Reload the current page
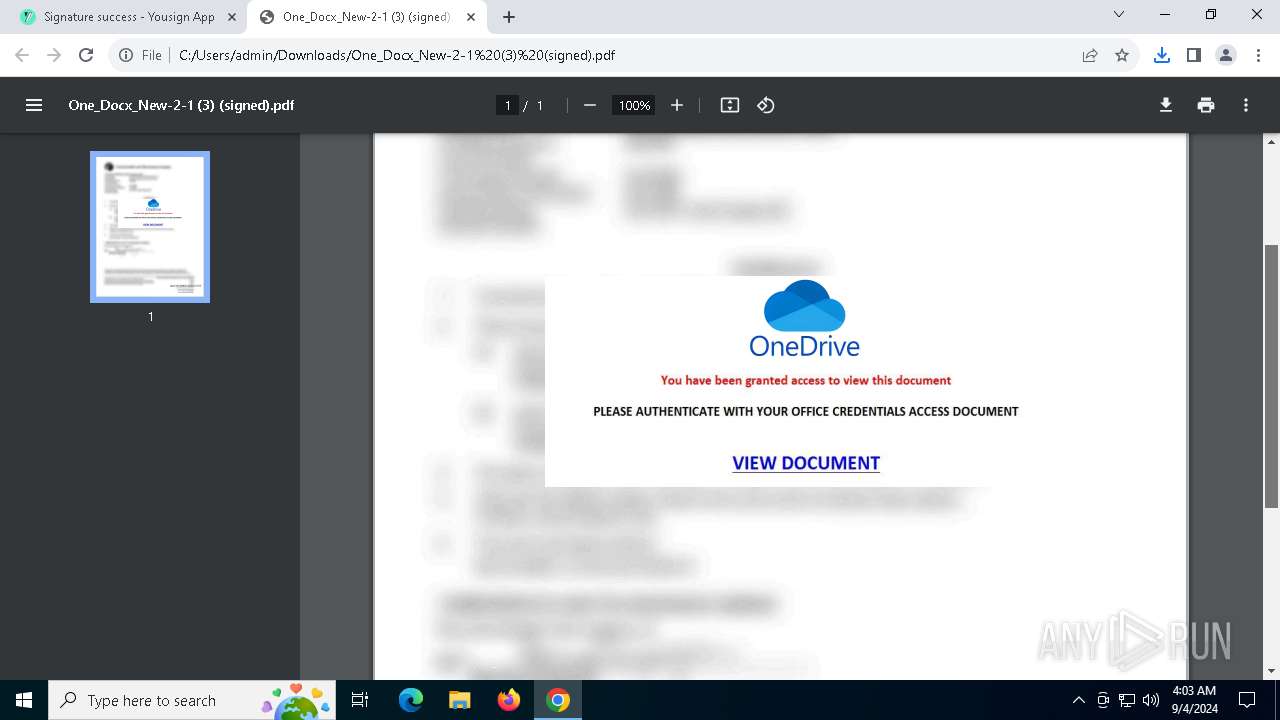Screen dimensions: 1280x720 [x=86, y=55]
